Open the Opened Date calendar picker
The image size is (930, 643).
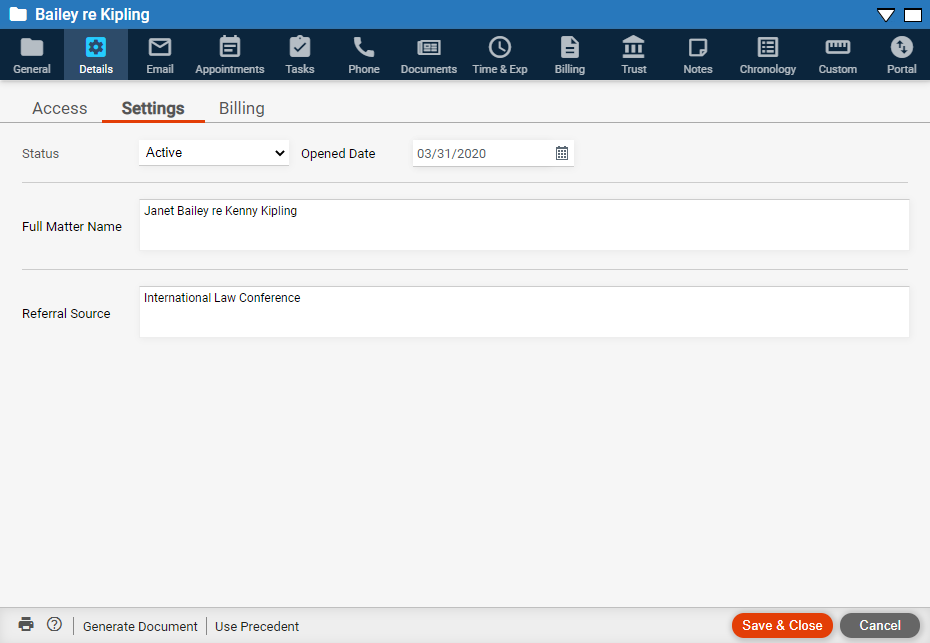click(x=562, y=153)
